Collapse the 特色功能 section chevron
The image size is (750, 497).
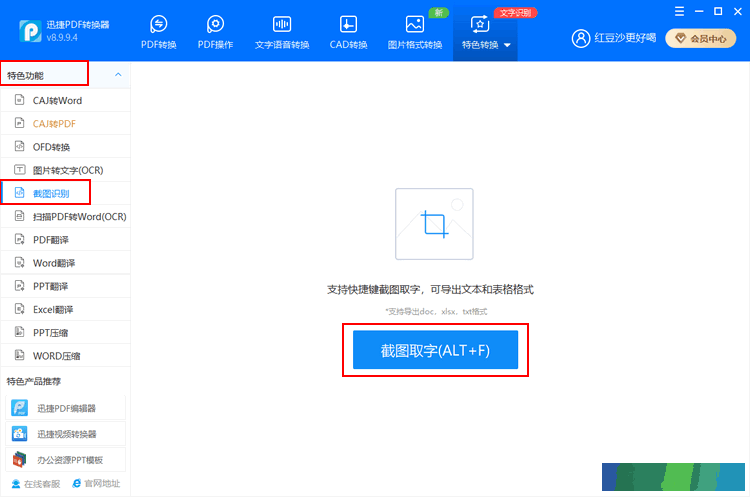[118, 75]
